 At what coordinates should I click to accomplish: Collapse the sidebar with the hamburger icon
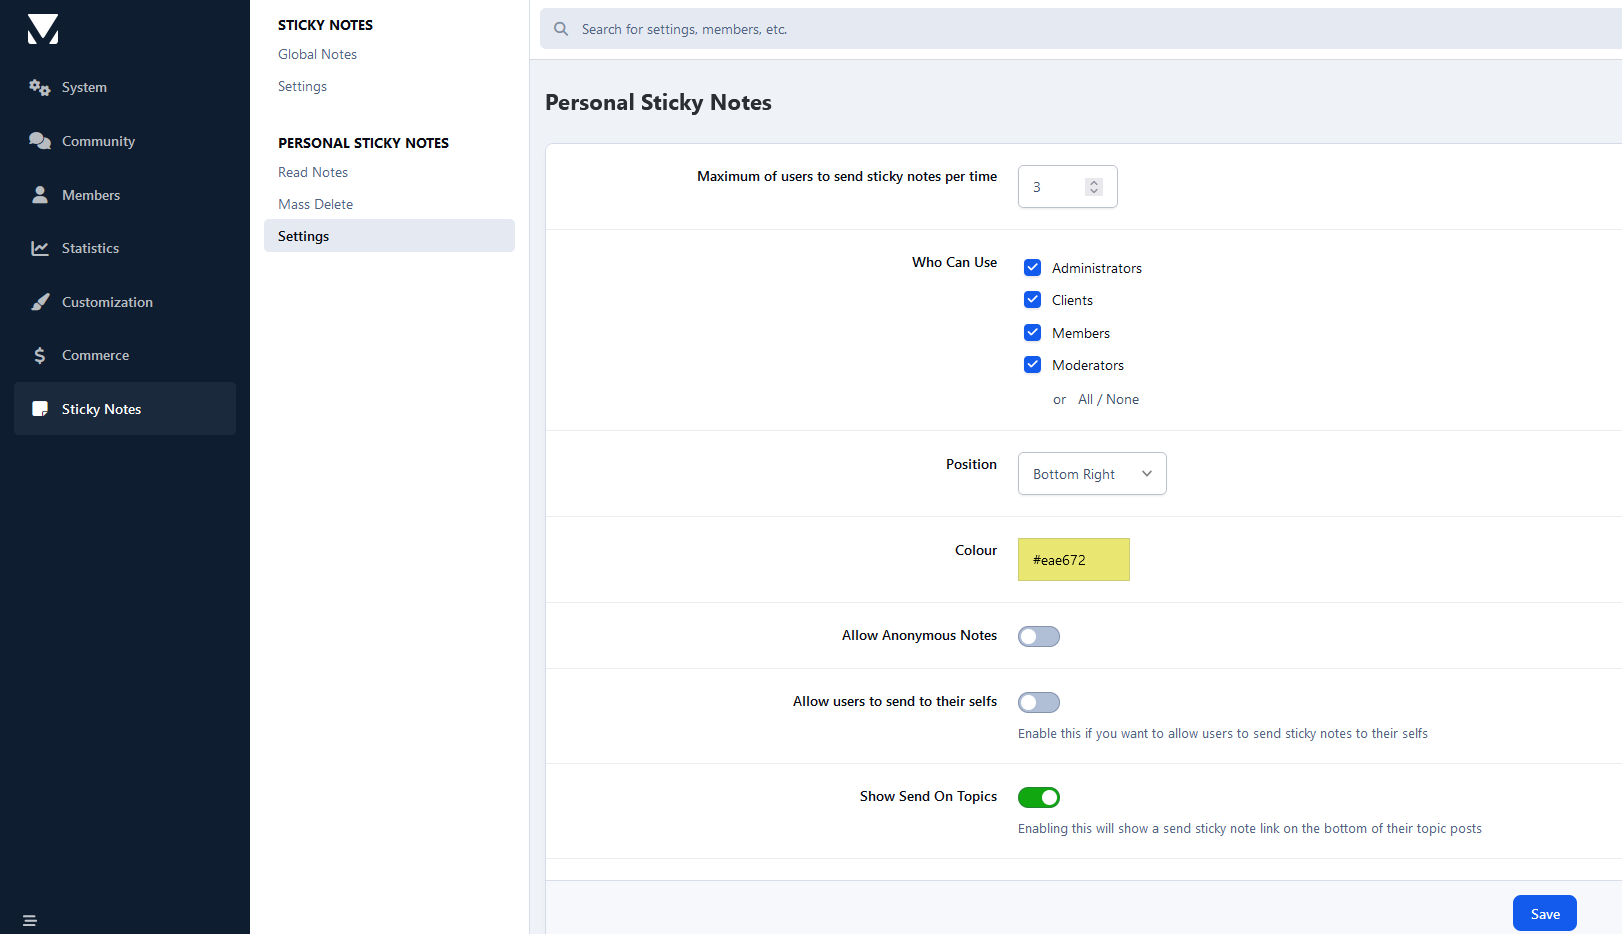[x=29, y=920]
